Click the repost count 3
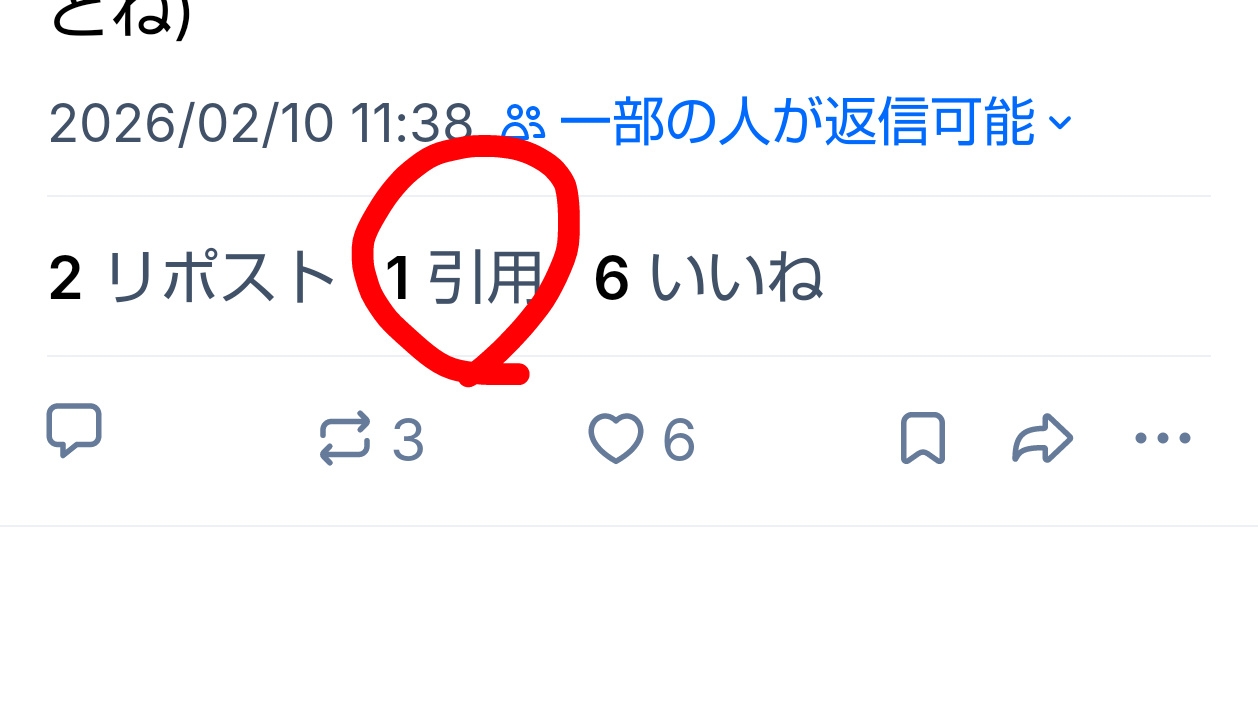This screenshot has width=1258, height=708. click(407, 441)
